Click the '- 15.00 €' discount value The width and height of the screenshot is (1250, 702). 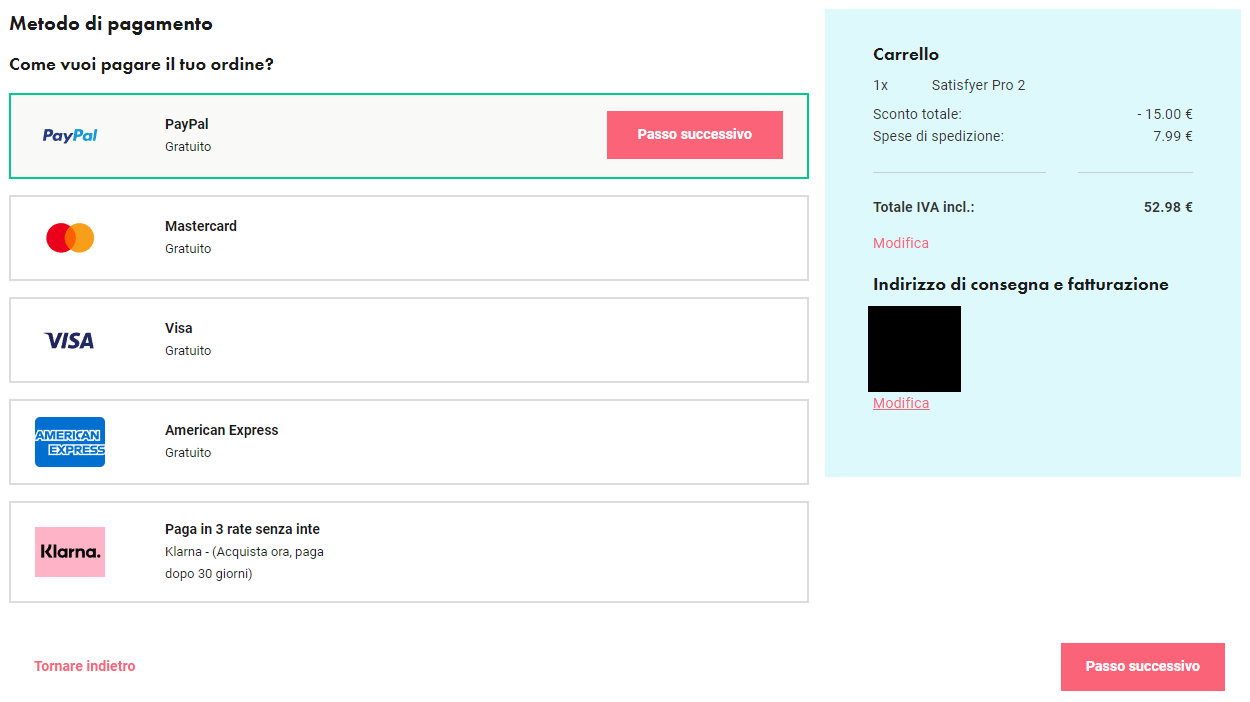coord(1165,114)
